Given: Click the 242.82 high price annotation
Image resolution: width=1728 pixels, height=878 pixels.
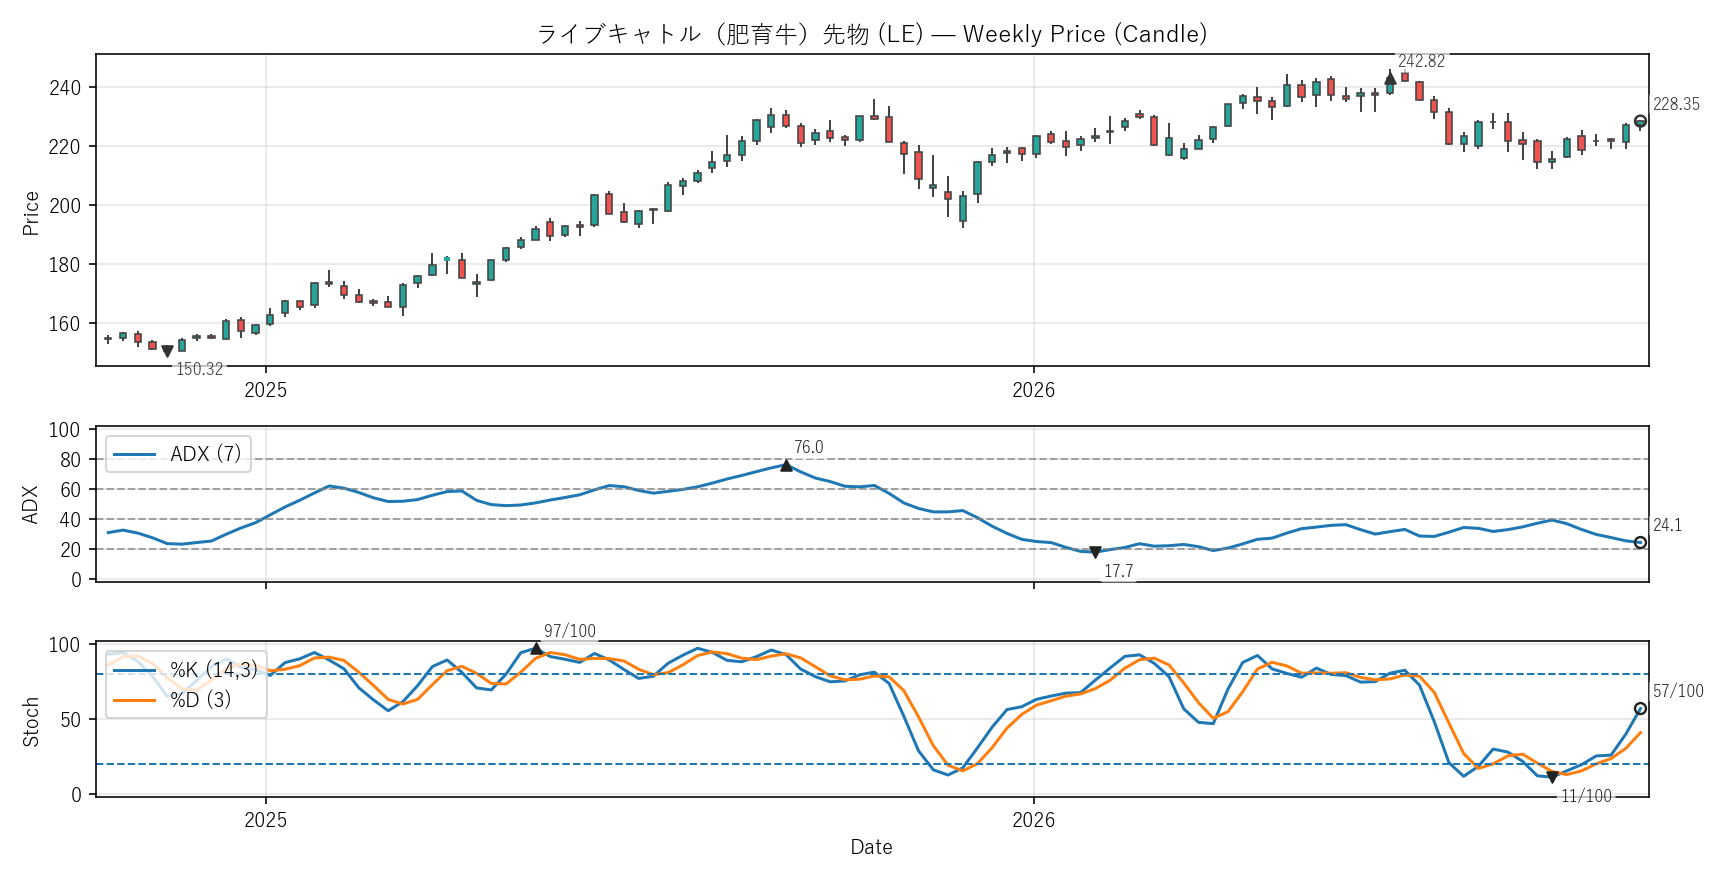Looking at the screenshot, I should click(1421, 61).
